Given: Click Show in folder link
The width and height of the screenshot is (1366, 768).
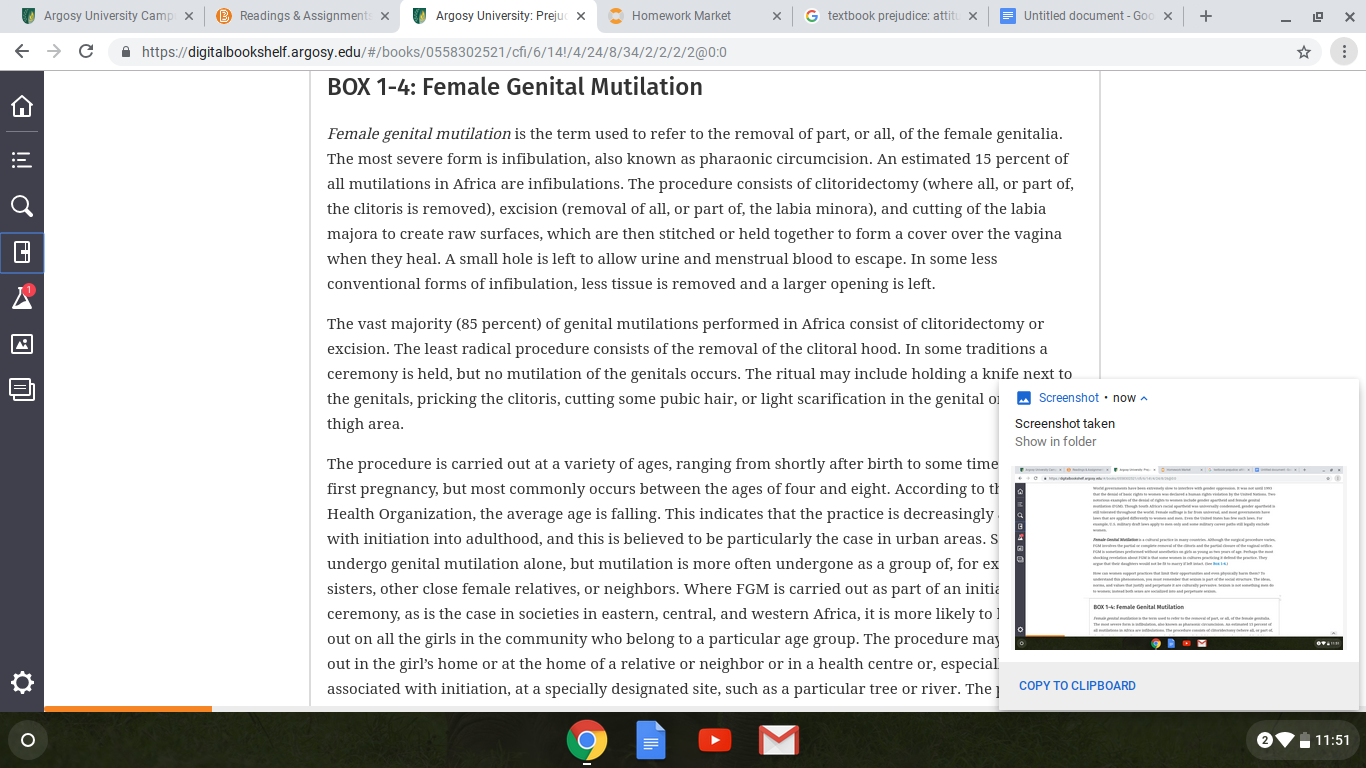Looking at the screenshot, I should pos(1055,442).
